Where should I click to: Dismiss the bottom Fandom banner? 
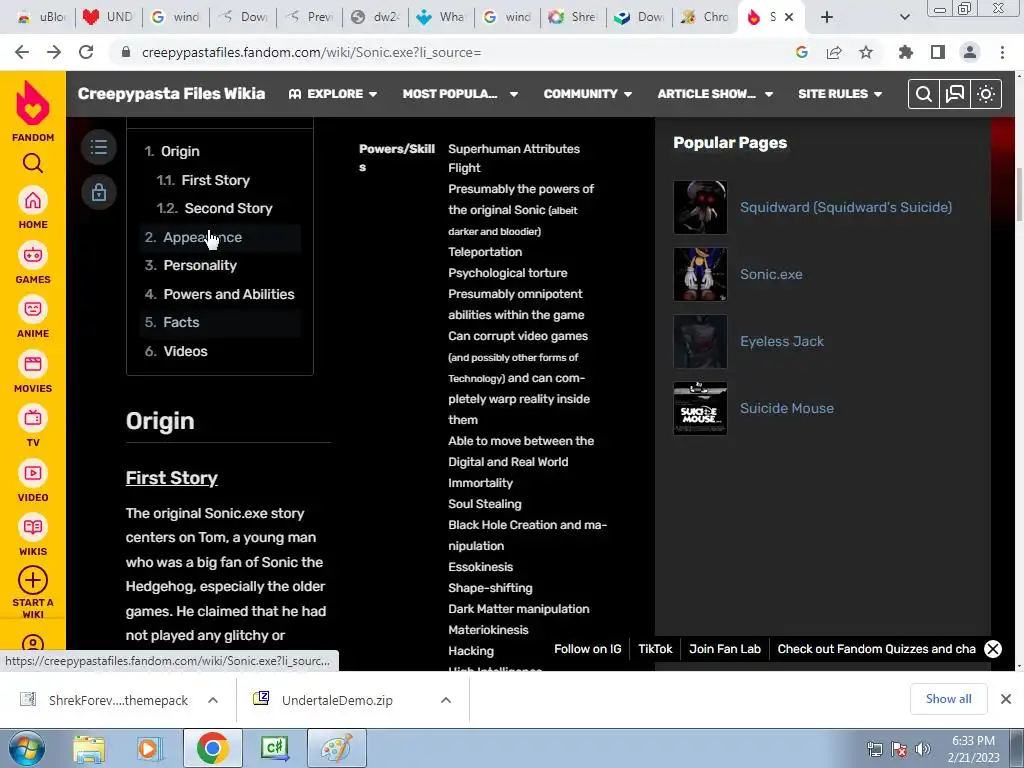point(993,648)
